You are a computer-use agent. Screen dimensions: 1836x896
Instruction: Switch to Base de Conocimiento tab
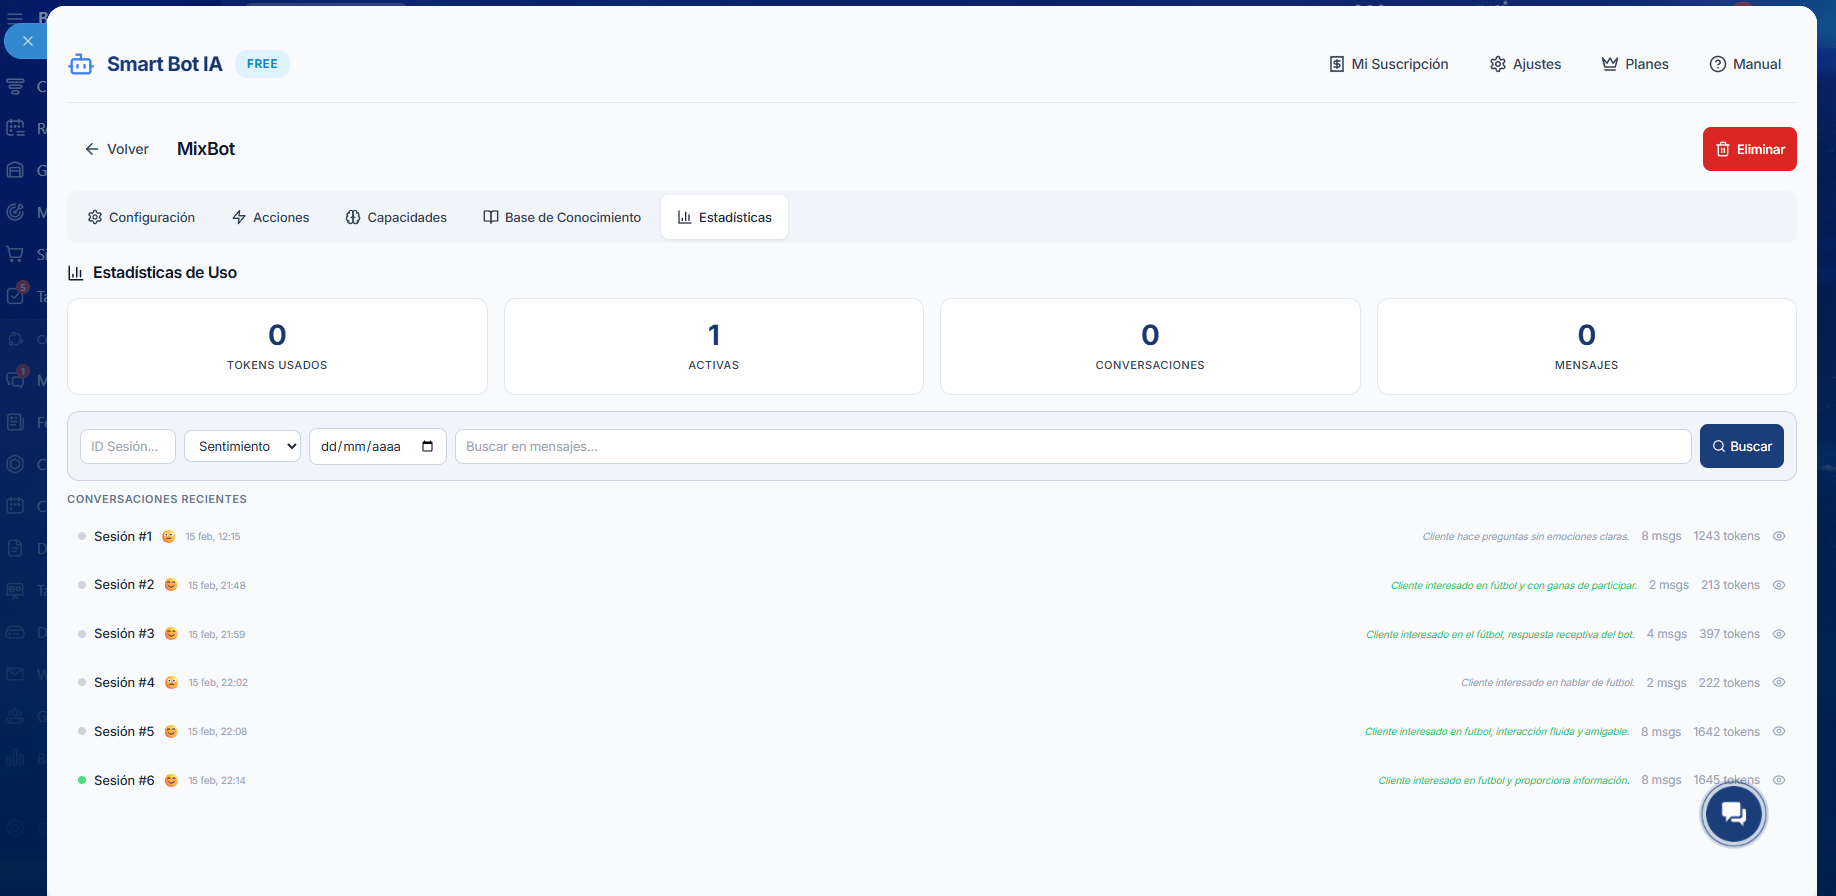tap(562, 217)
